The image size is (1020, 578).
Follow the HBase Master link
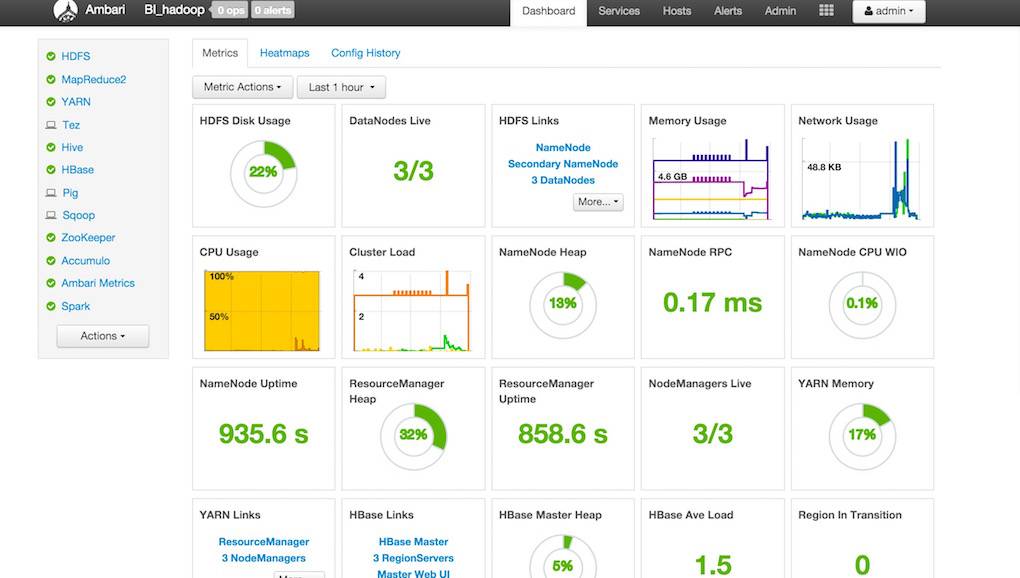click(x=414, y=542)
